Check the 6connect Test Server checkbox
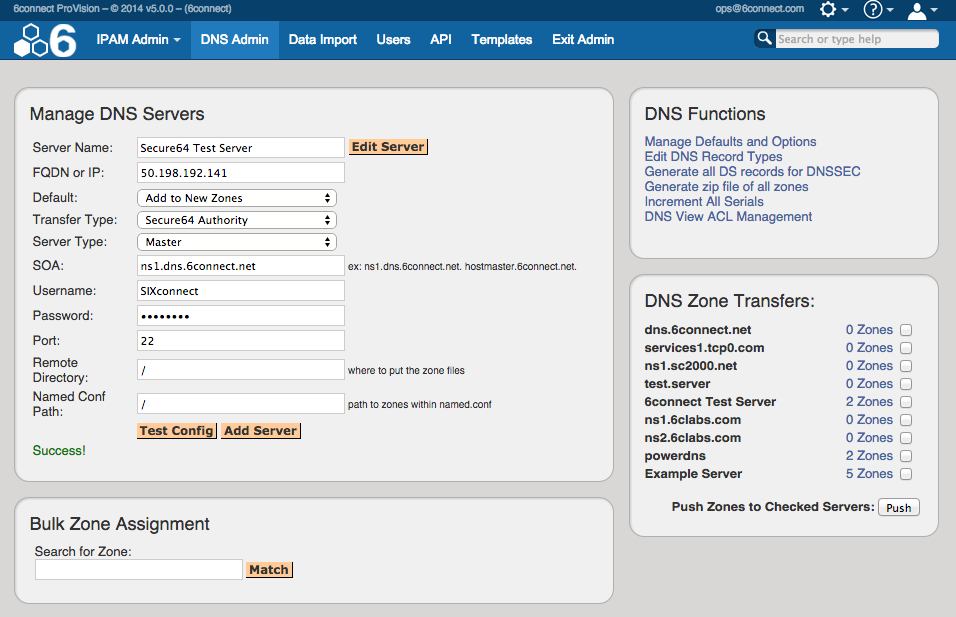This screenshot has height=617, width=956. 906,402
